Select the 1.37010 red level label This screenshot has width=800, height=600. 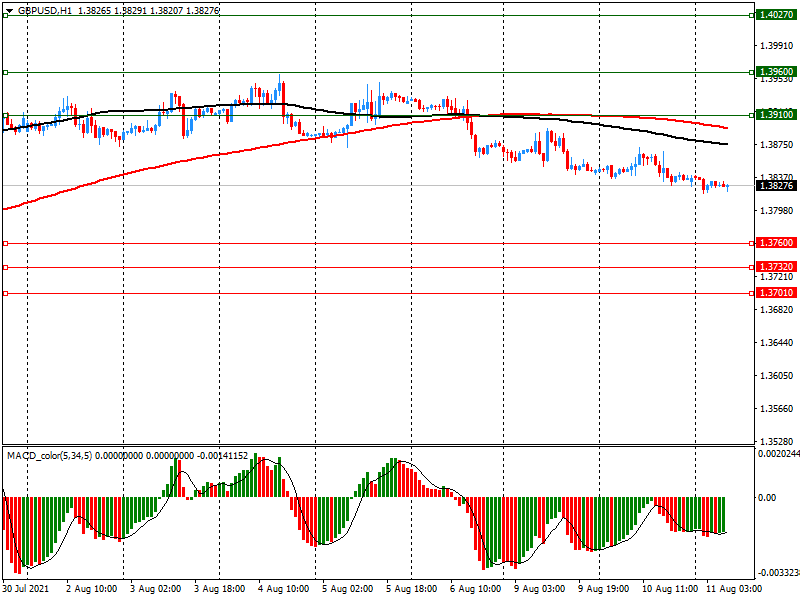coord(776,292)
